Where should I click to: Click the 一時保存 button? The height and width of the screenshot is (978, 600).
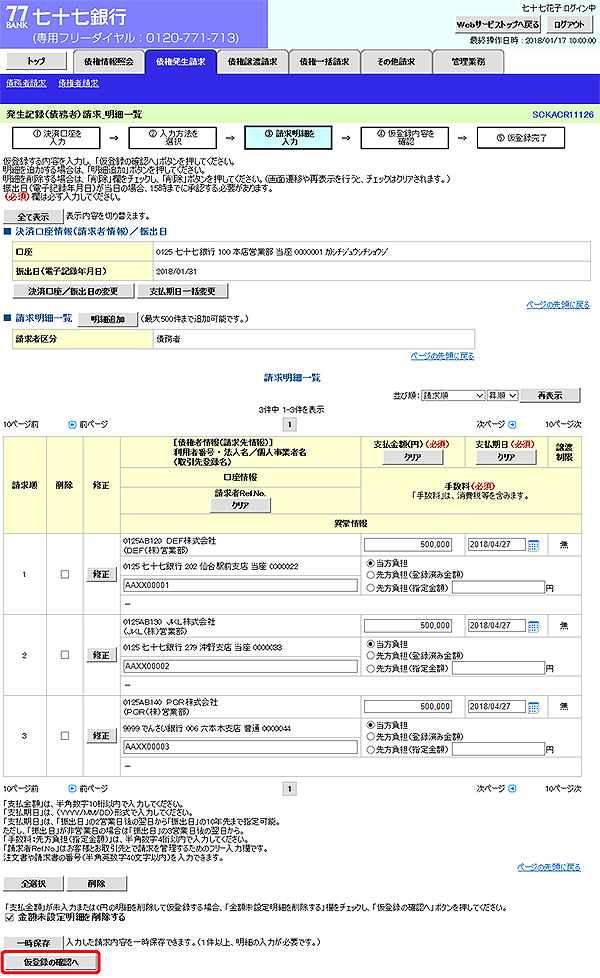point(34,943)
